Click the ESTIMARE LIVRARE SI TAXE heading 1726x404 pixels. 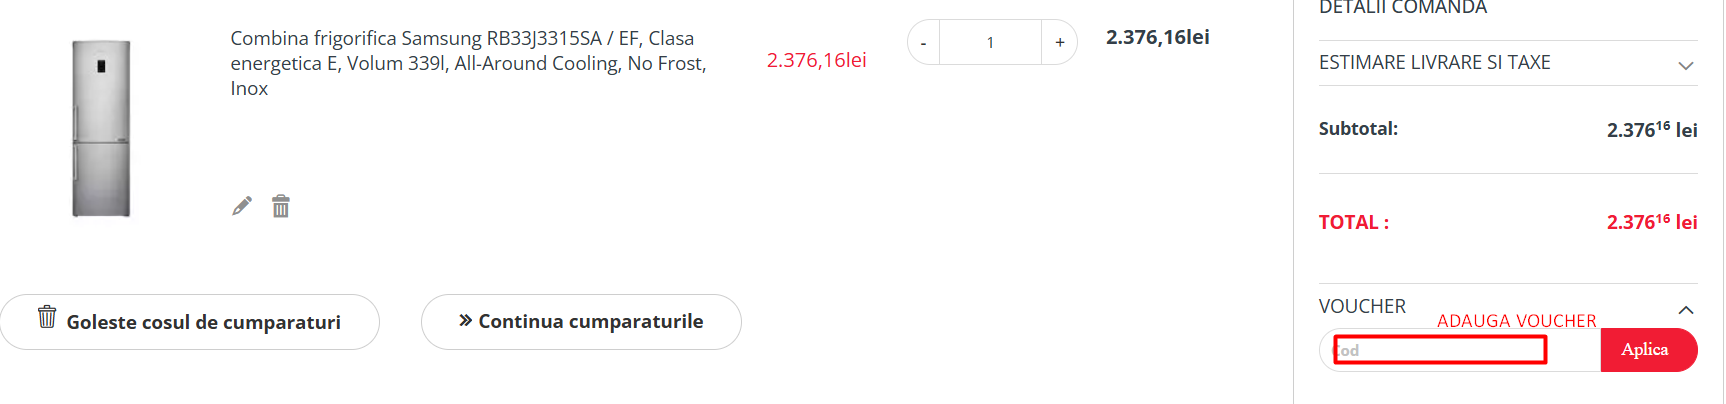[1434, 63]
